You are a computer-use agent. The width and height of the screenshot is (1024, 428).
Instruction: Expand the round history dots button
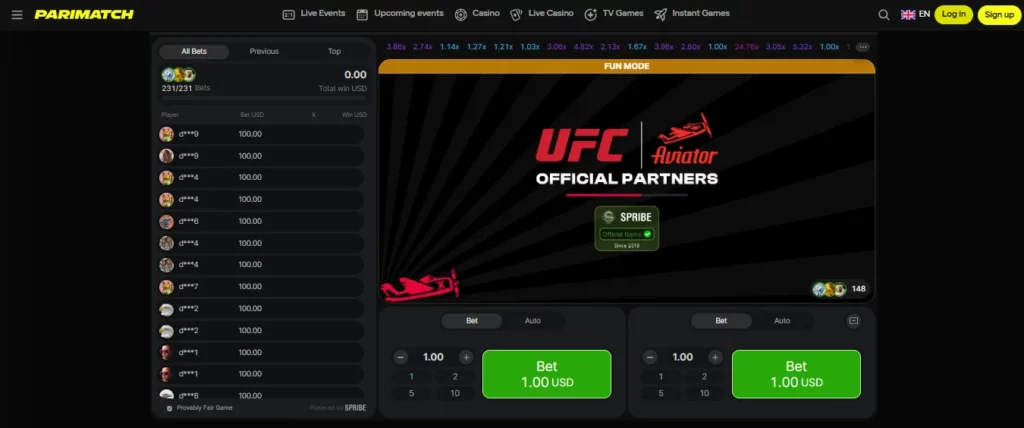863,47
